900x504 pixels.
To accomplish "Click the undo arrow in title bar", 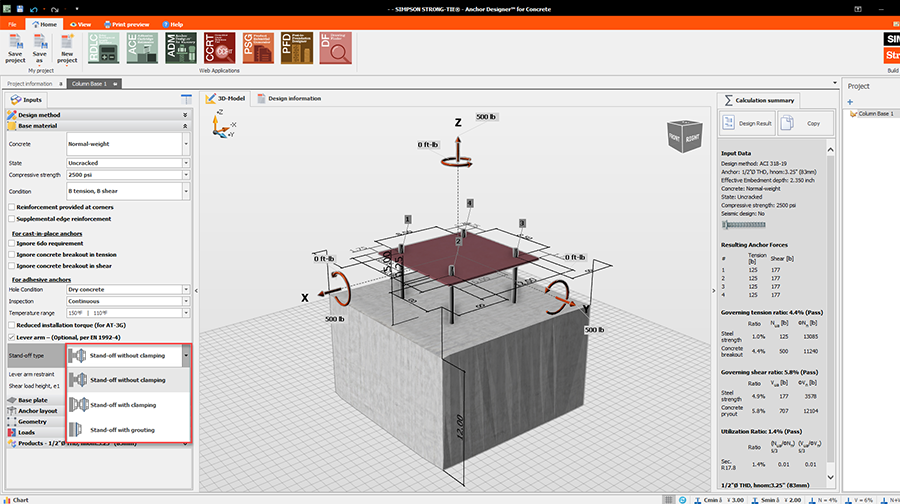I will coord(34,9).
